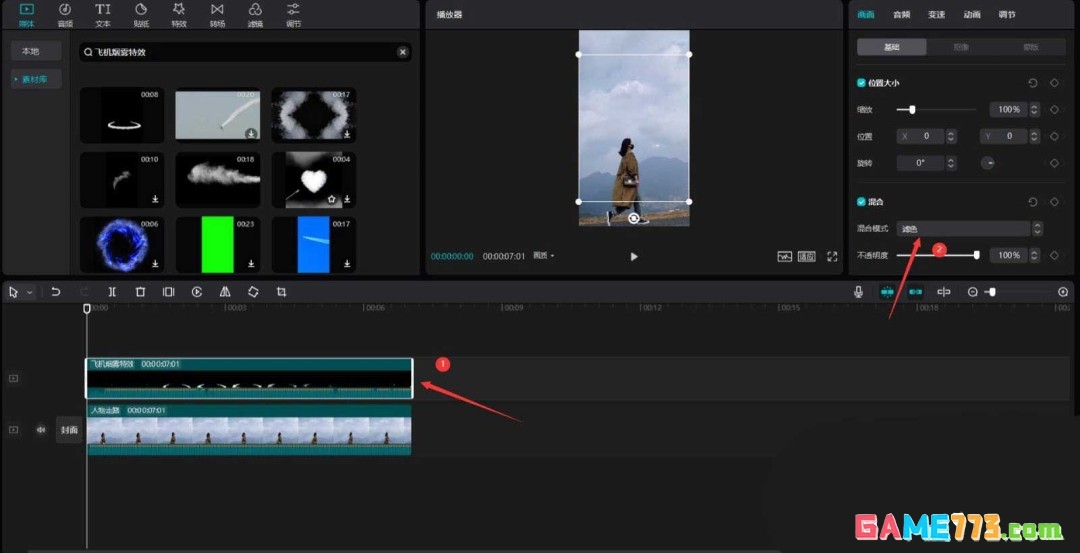Click the split clip tool in timeline toolbar

click(112, 292)
